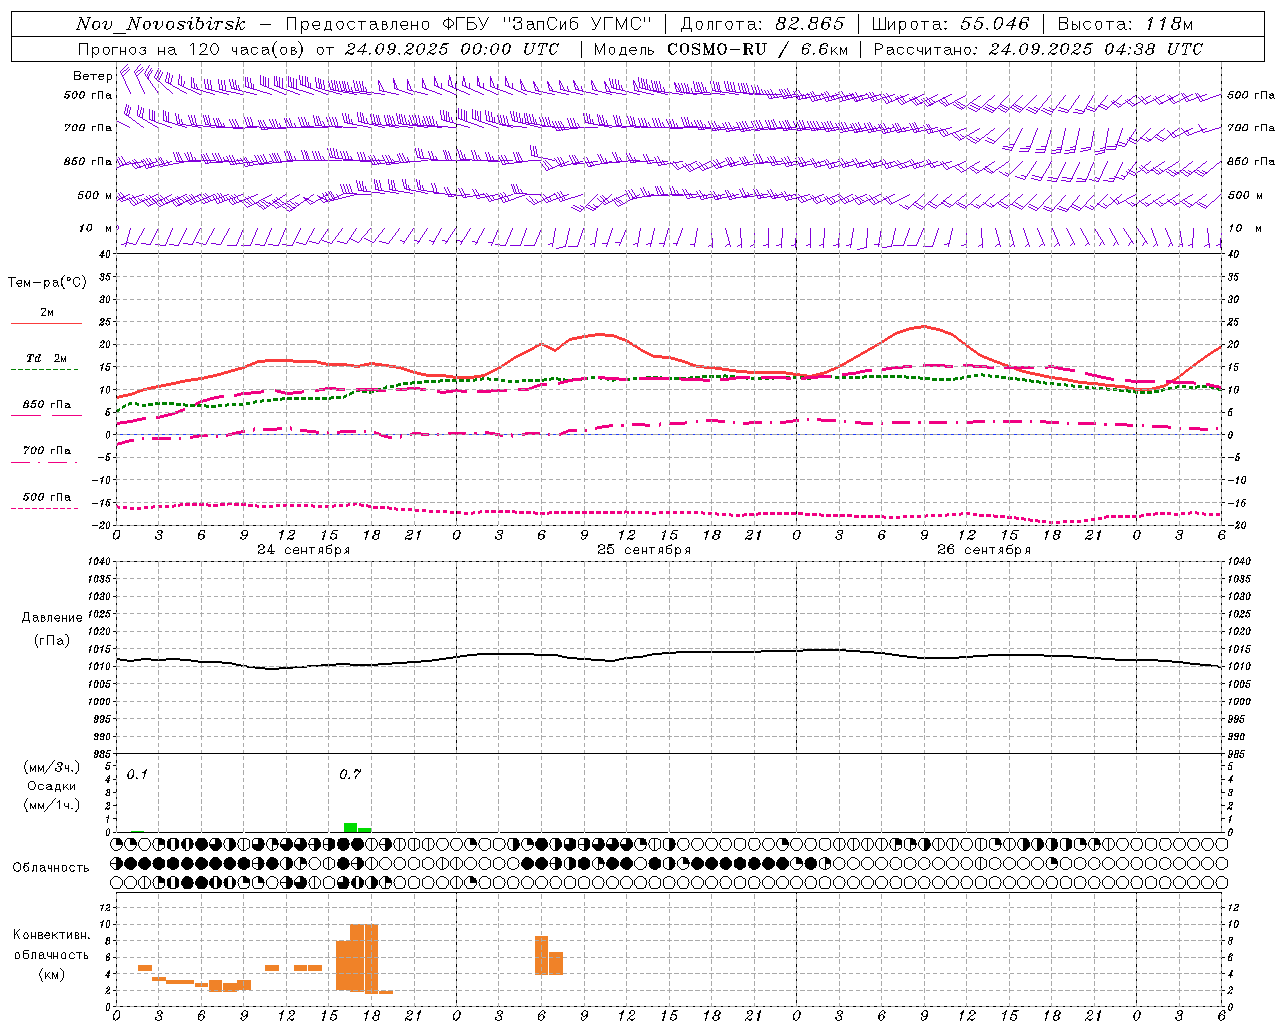
Task: Select the forecast start '24.09.2025 00:00 UTC'
Action: click(x=452, y=49)
